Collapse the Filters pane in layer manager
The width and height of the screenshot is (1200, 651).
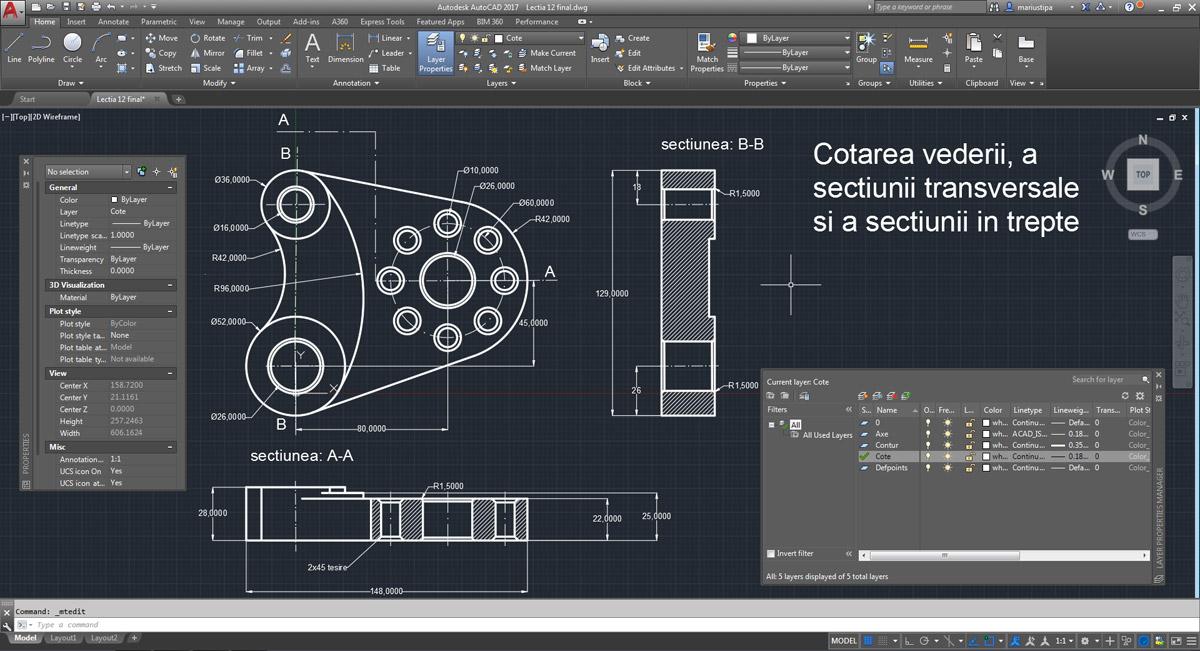(848, 410)
